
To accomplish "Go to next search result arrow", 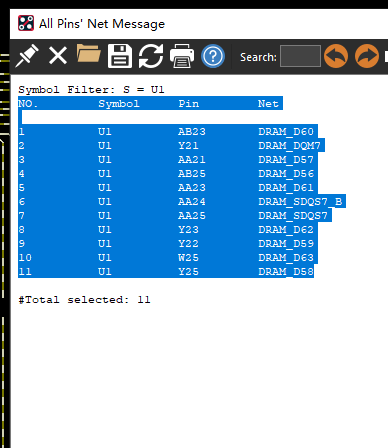I will [x=367, y=56].
